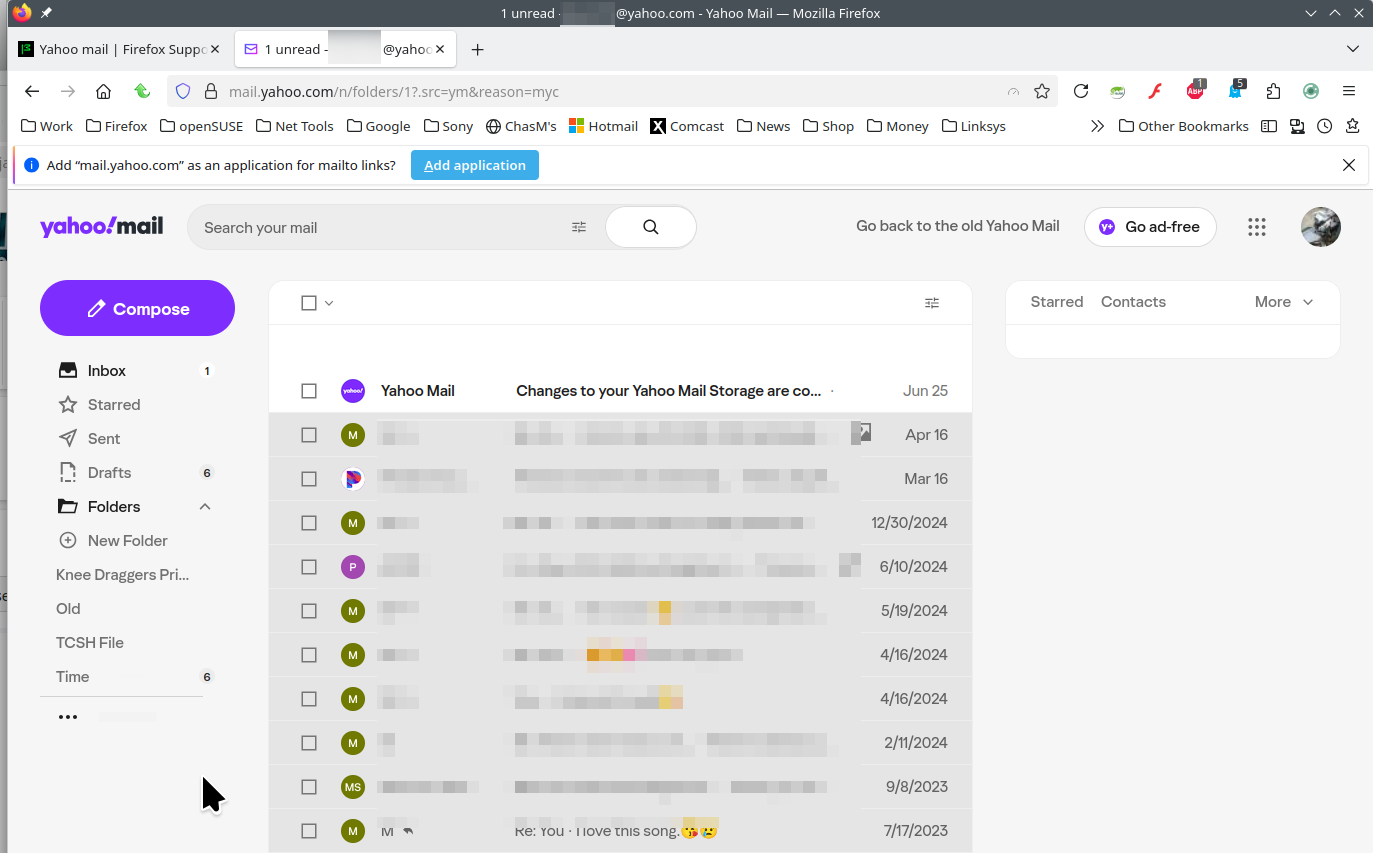This screenshot has height=853, width=1373.
Task: Select the Starred tab in right panel
Action: pyautogui.click(x=1057, y=302)
